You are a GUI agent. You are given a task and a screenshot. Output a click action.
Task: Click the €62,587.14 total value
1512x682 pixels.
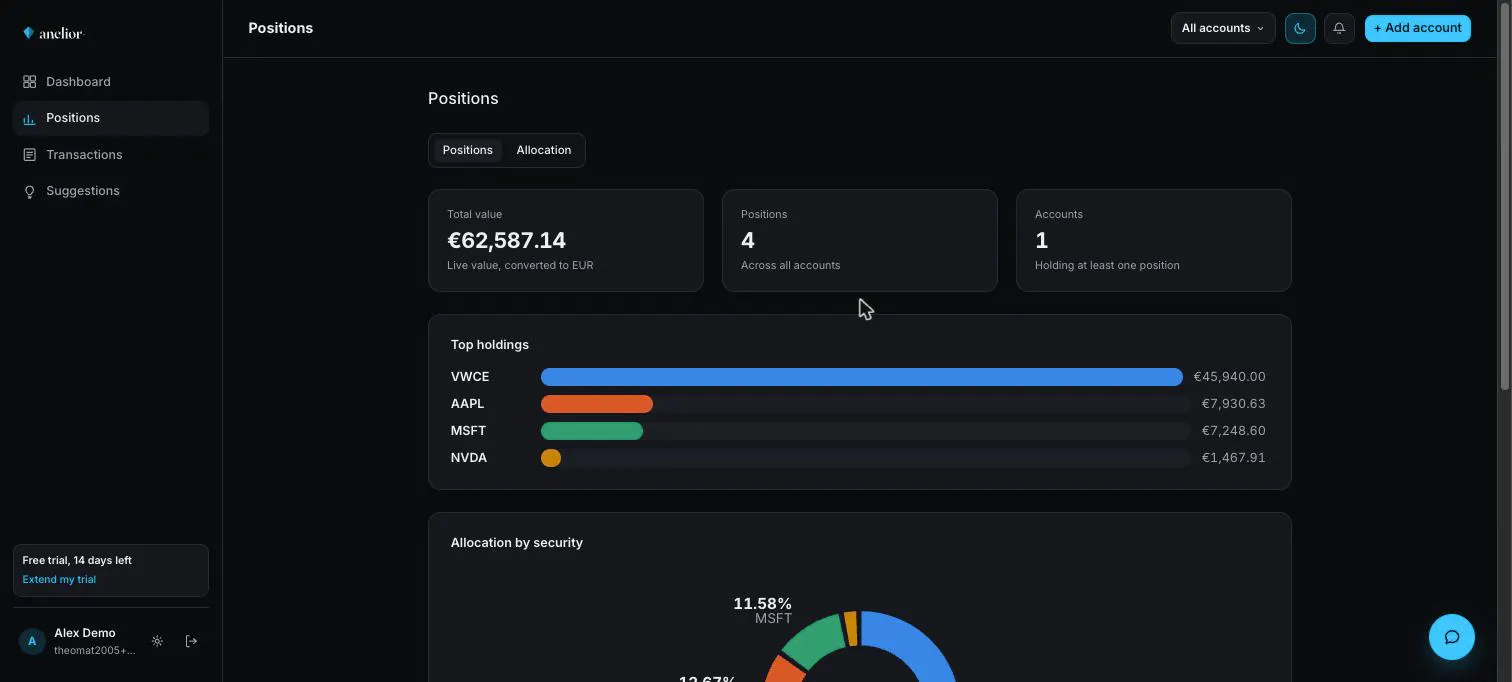[x=506, y=241]
